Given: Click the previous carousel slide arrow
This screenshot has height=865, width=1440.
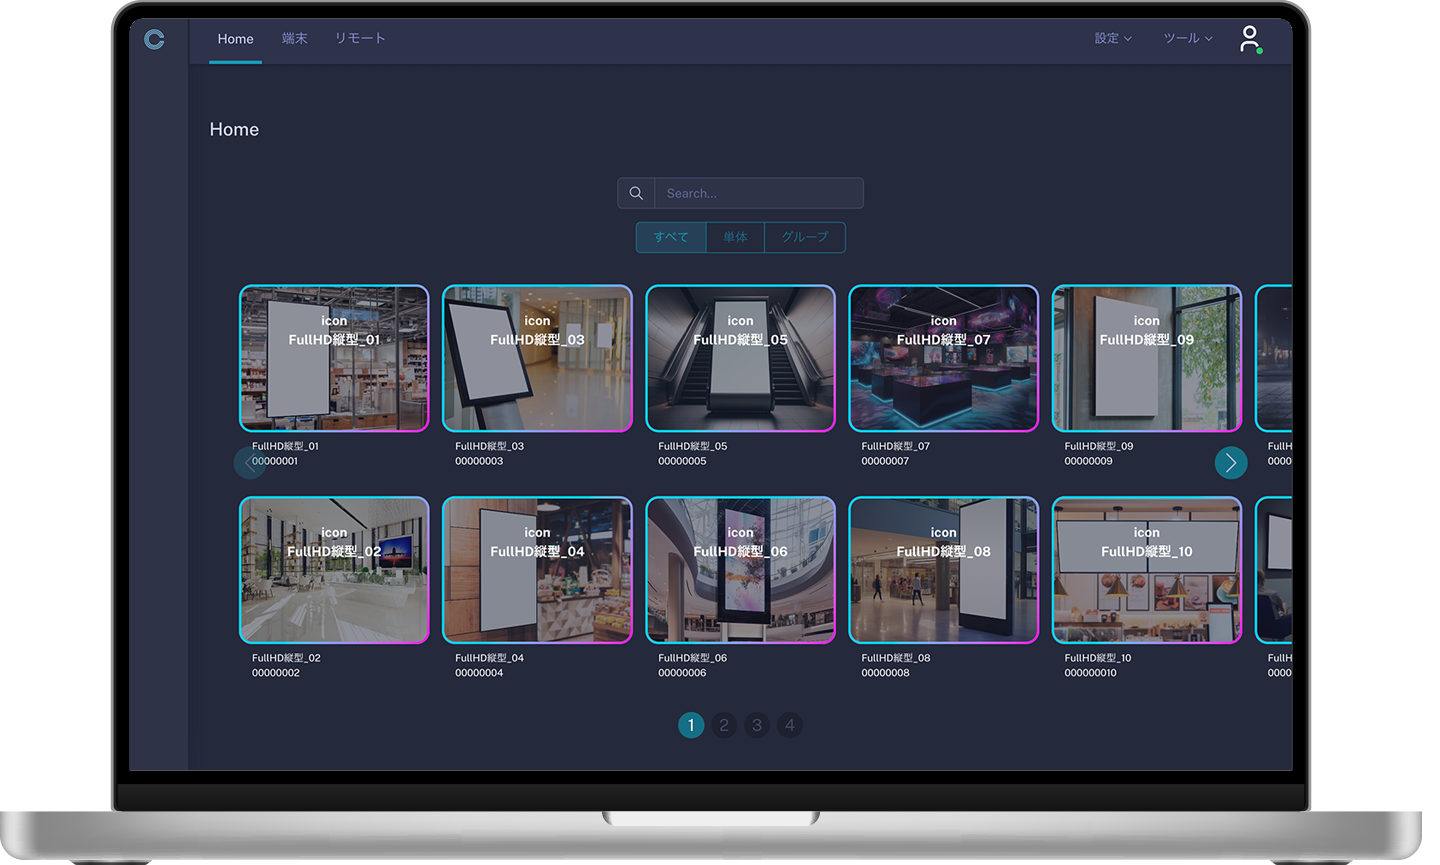Looking at the screenshot, I should (x=249, y=462).
